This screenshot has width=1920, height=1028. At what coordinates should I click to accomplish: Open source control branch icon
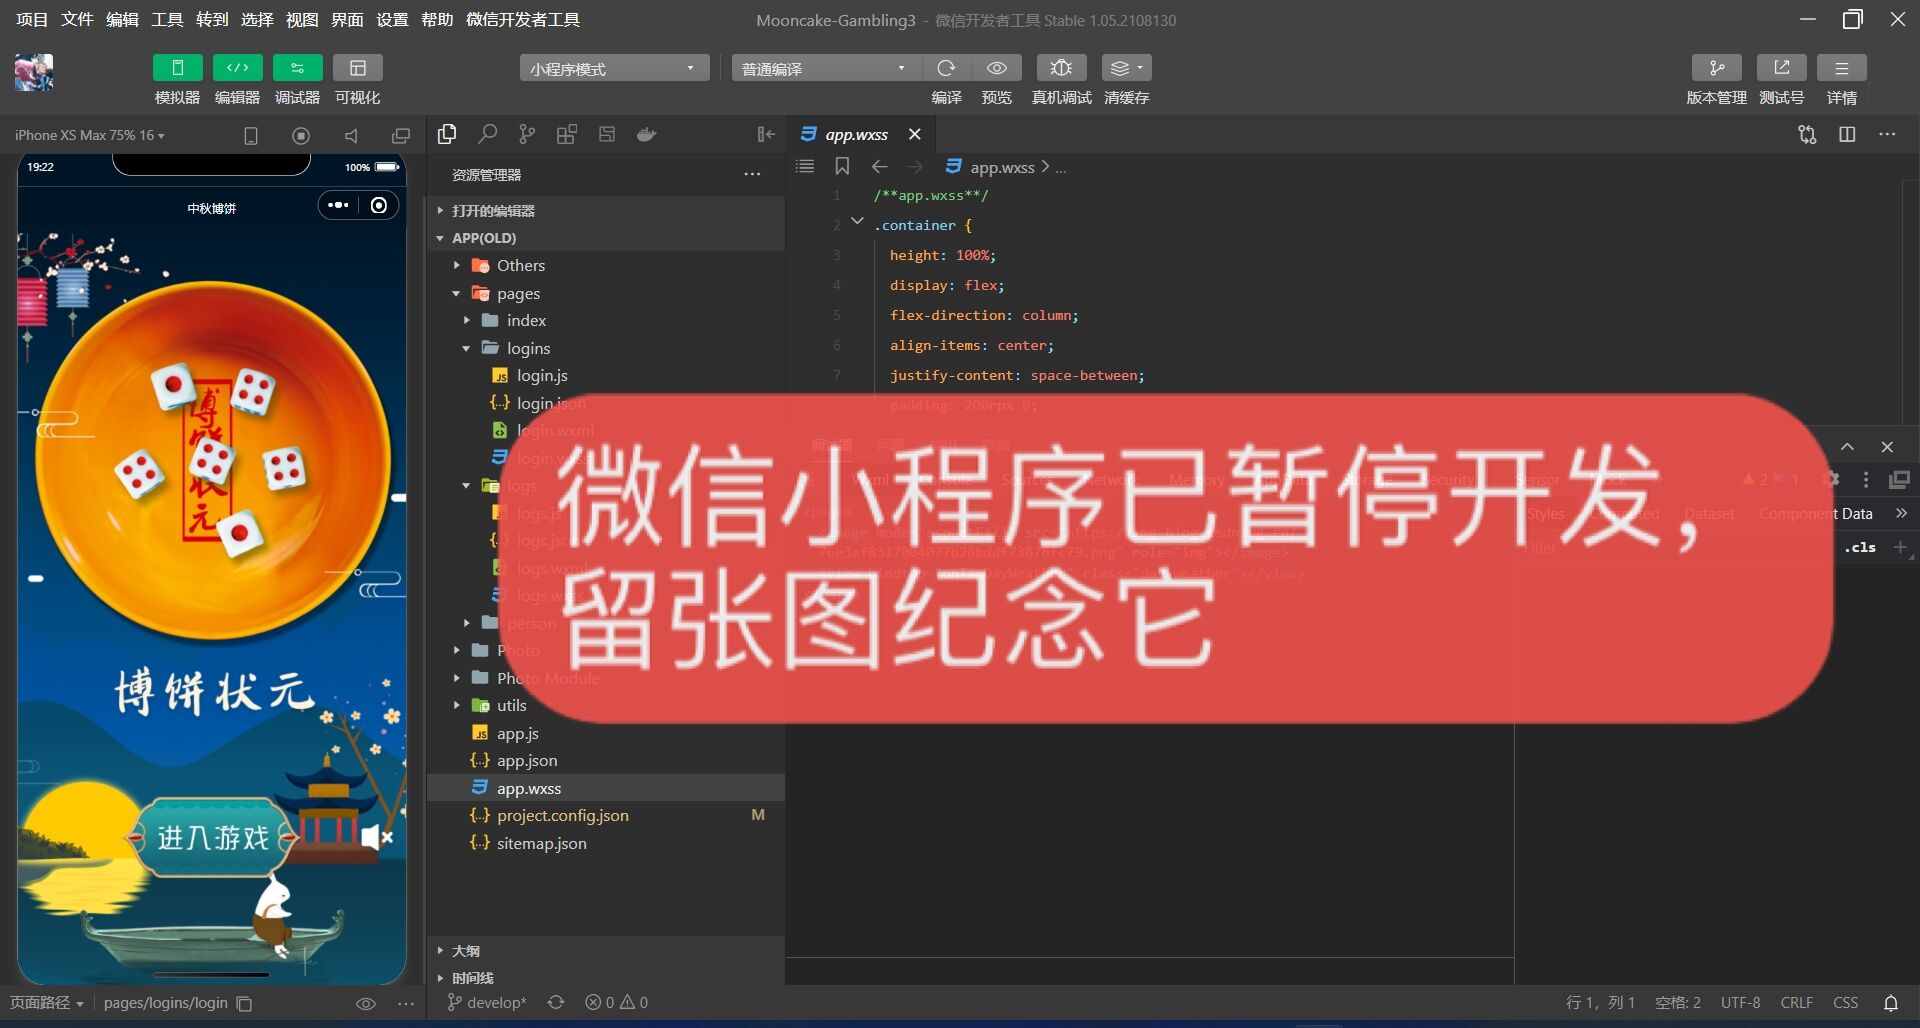[527, 134]
